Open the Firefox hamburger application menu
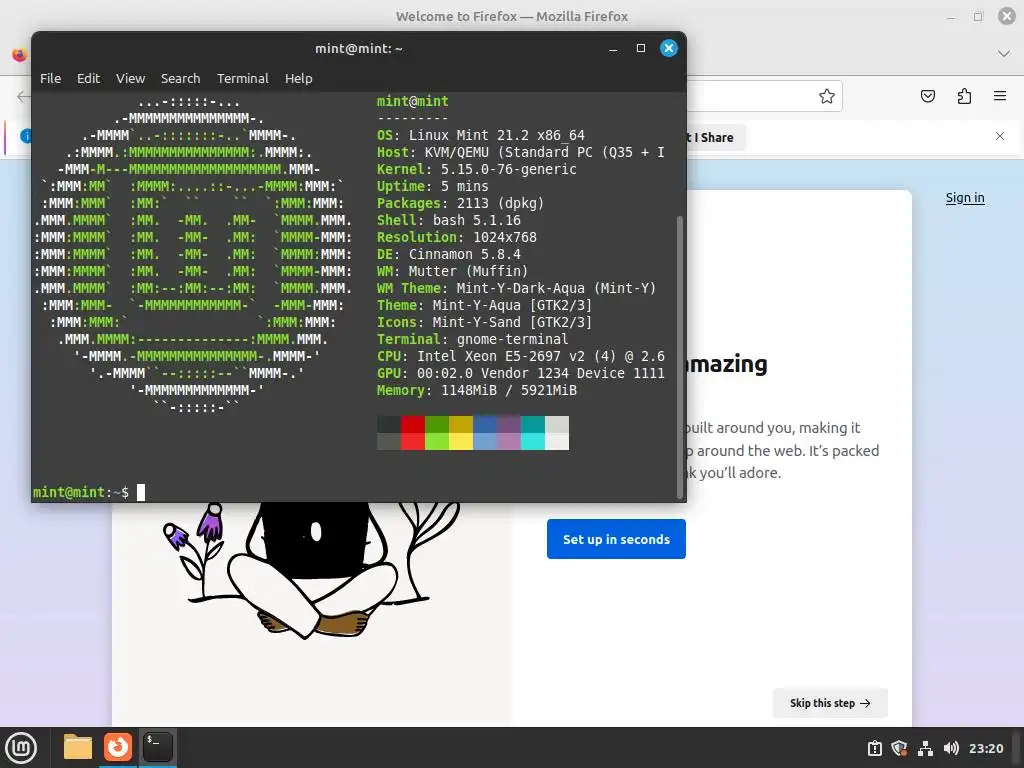The width and height of the screenshot is (1024, 768). coord(1000,96)
